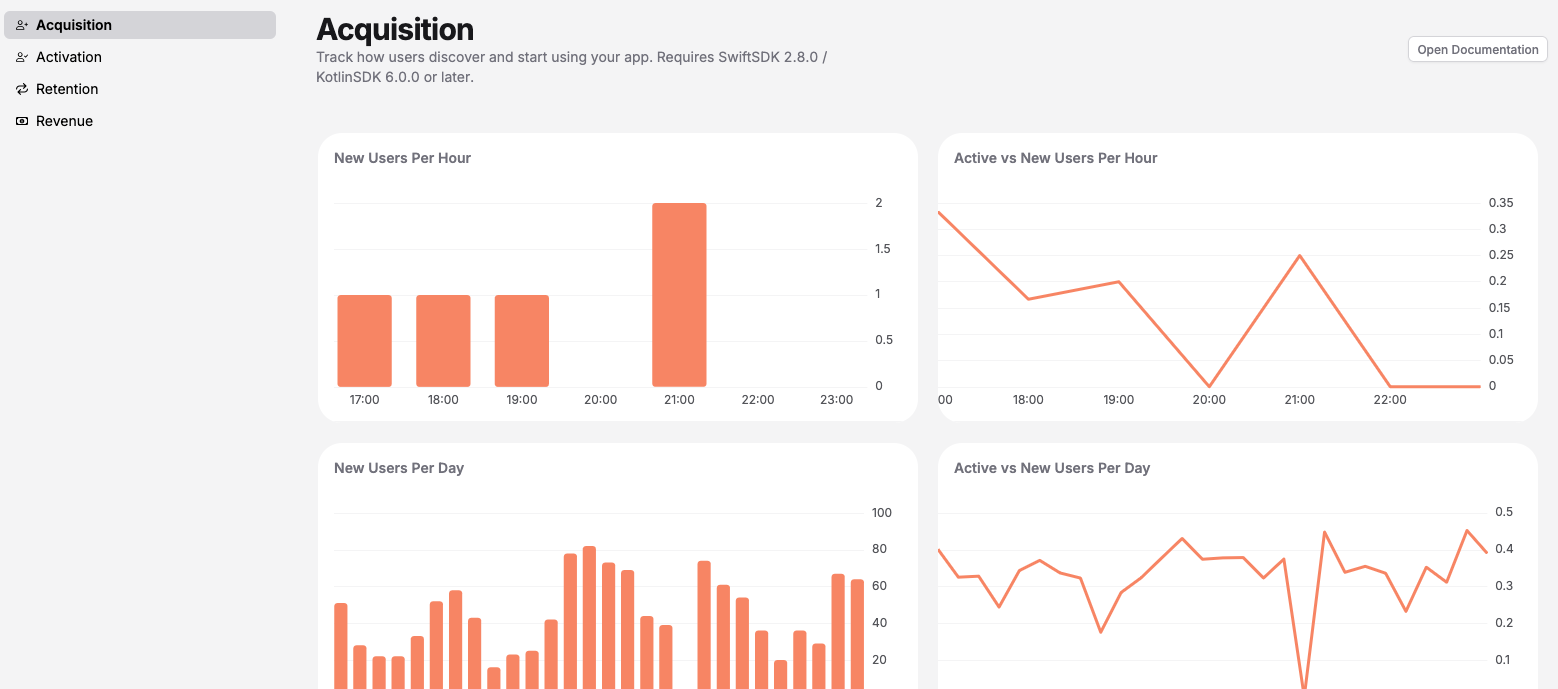
Task: Click the 0.35 axis value on hourly line chart
Action: tap(1501, 202)
